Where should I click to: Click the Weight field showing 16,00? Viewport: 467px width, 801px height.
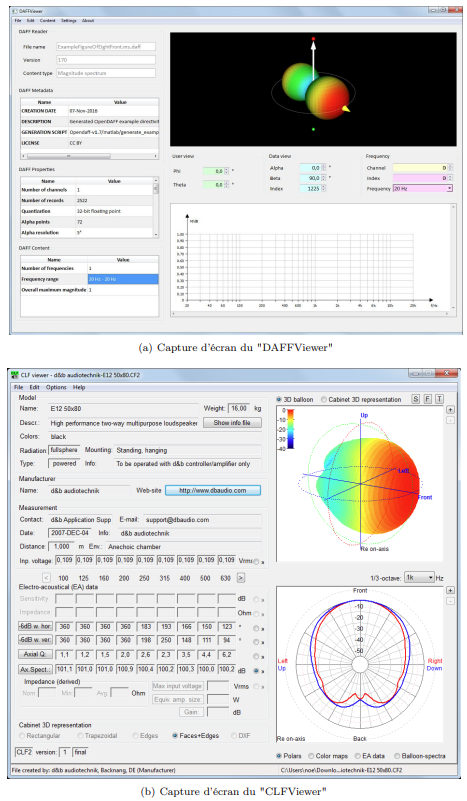tap(240, 408)
